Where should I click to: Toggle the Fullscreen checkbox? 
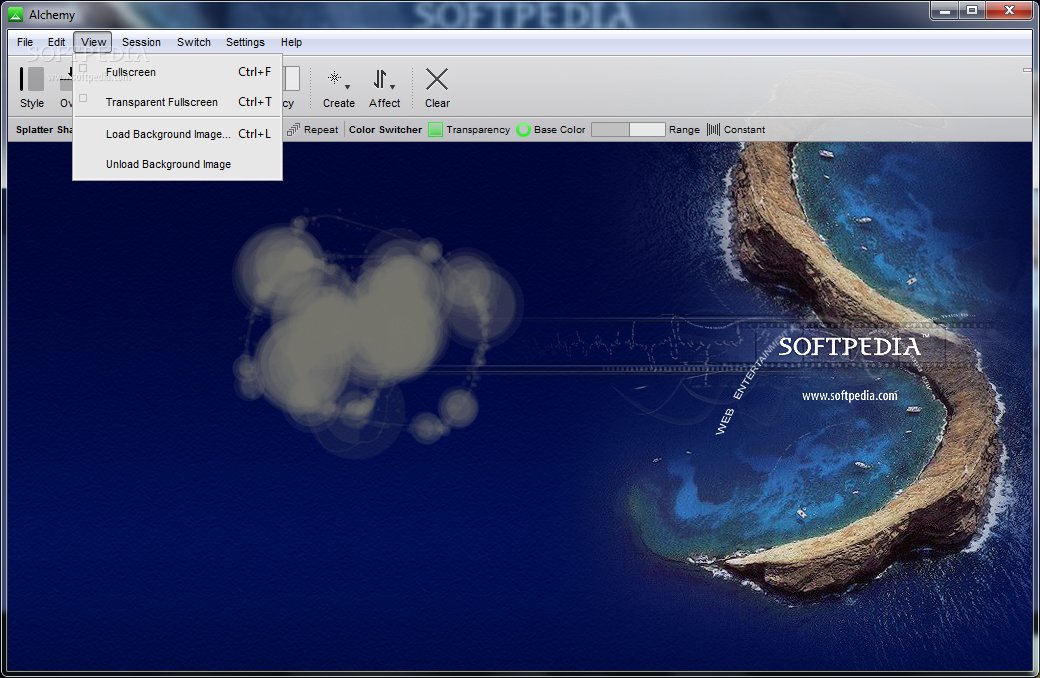point(83,68)
